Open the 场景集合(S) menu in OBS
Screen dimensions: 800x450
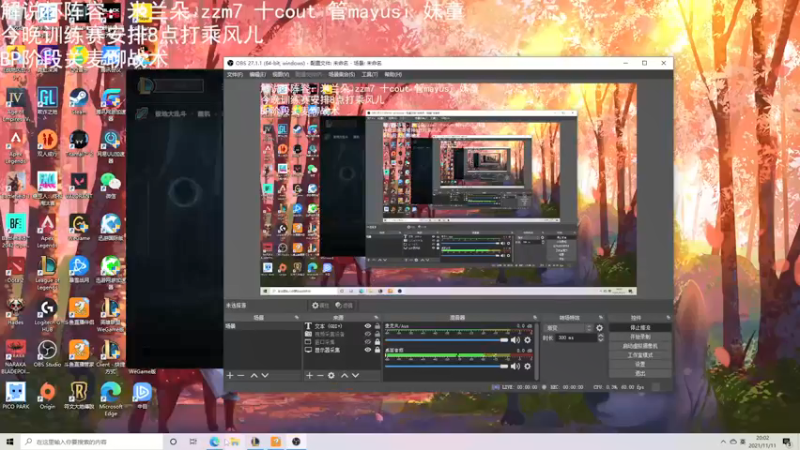point(341,74)
